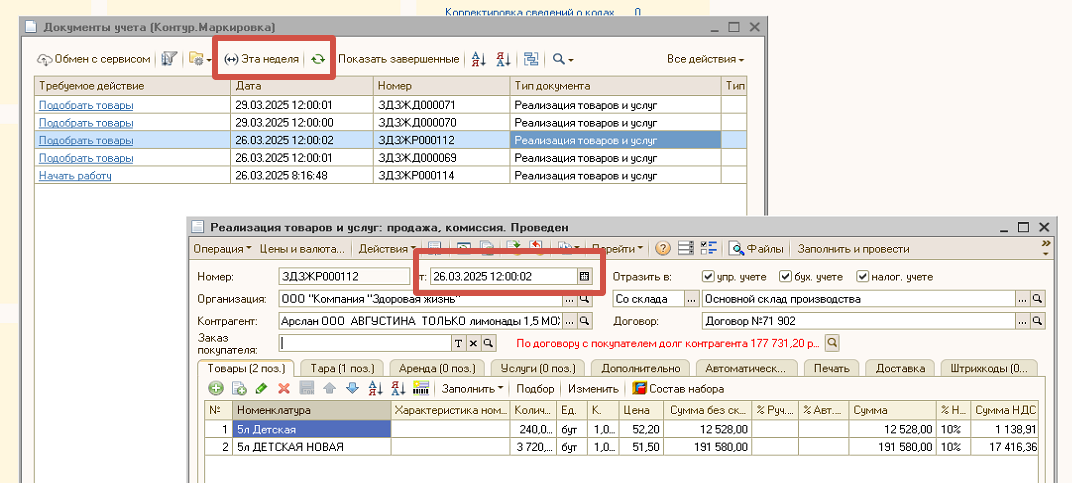Viewport: 1072px width, 483px height.
Task: Click the green add row icon in Товары
Action: (216, 389)
